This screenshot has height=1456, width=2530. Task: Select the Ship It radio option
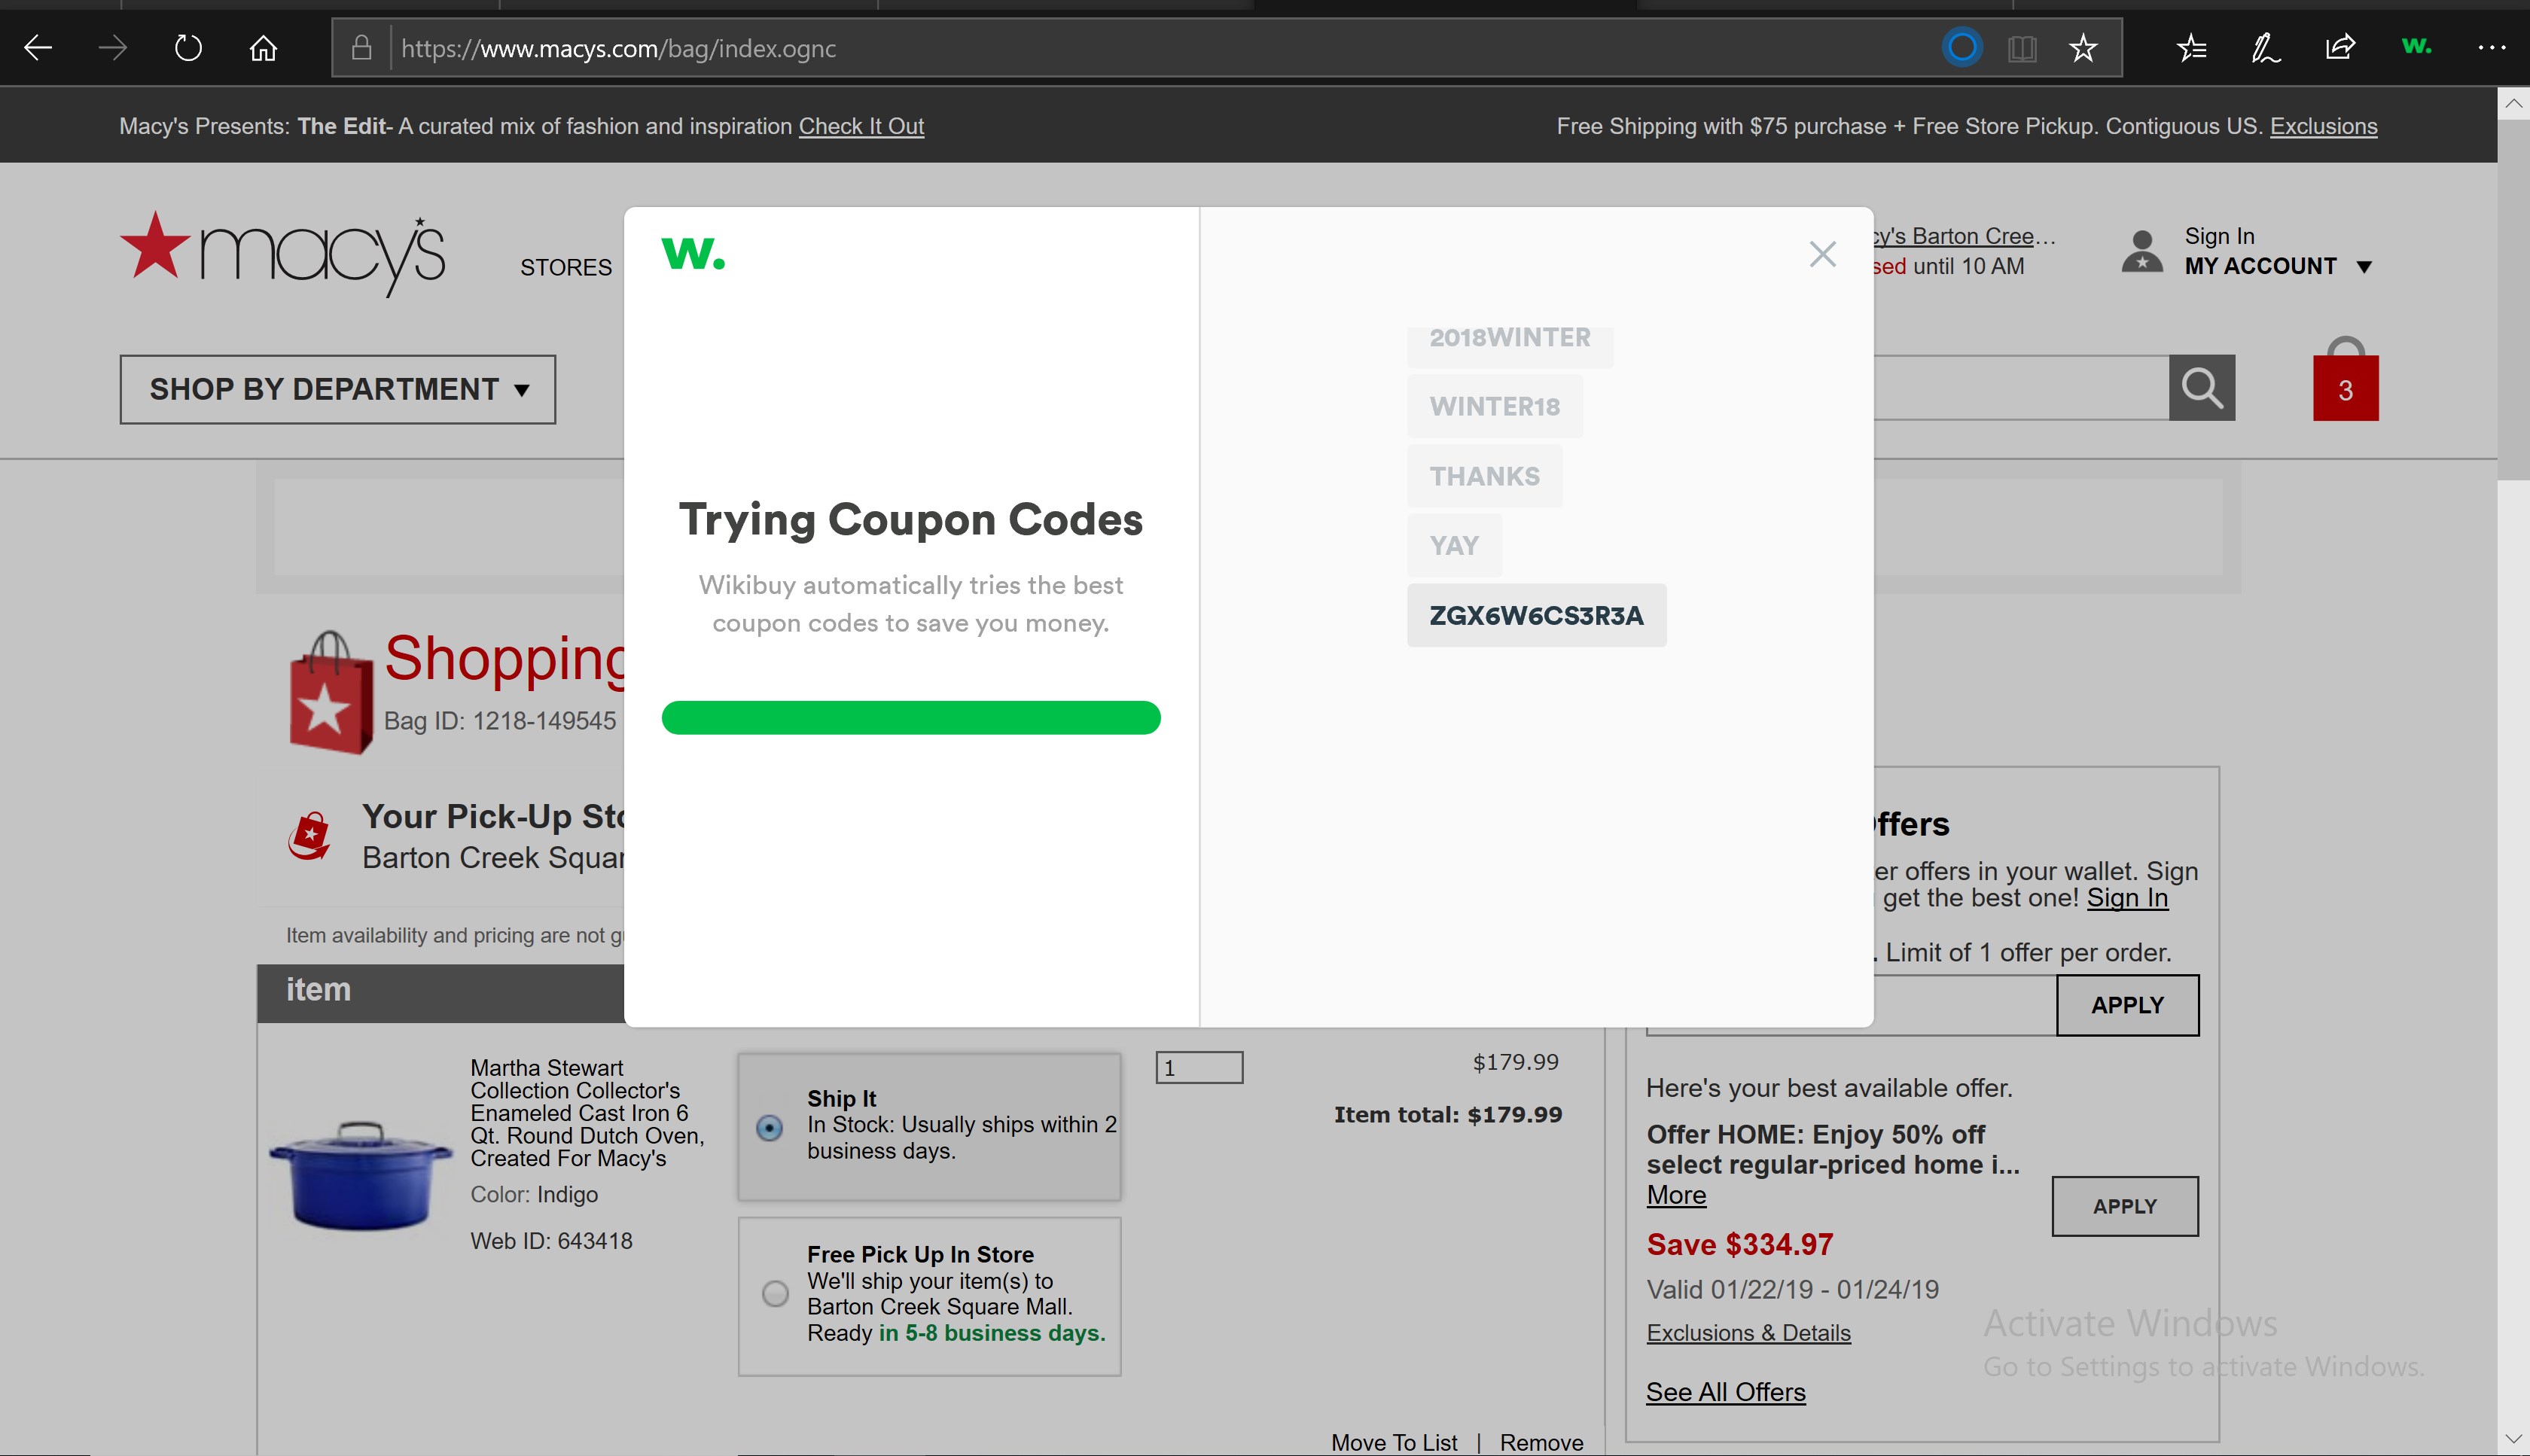tap(769, 1128)
